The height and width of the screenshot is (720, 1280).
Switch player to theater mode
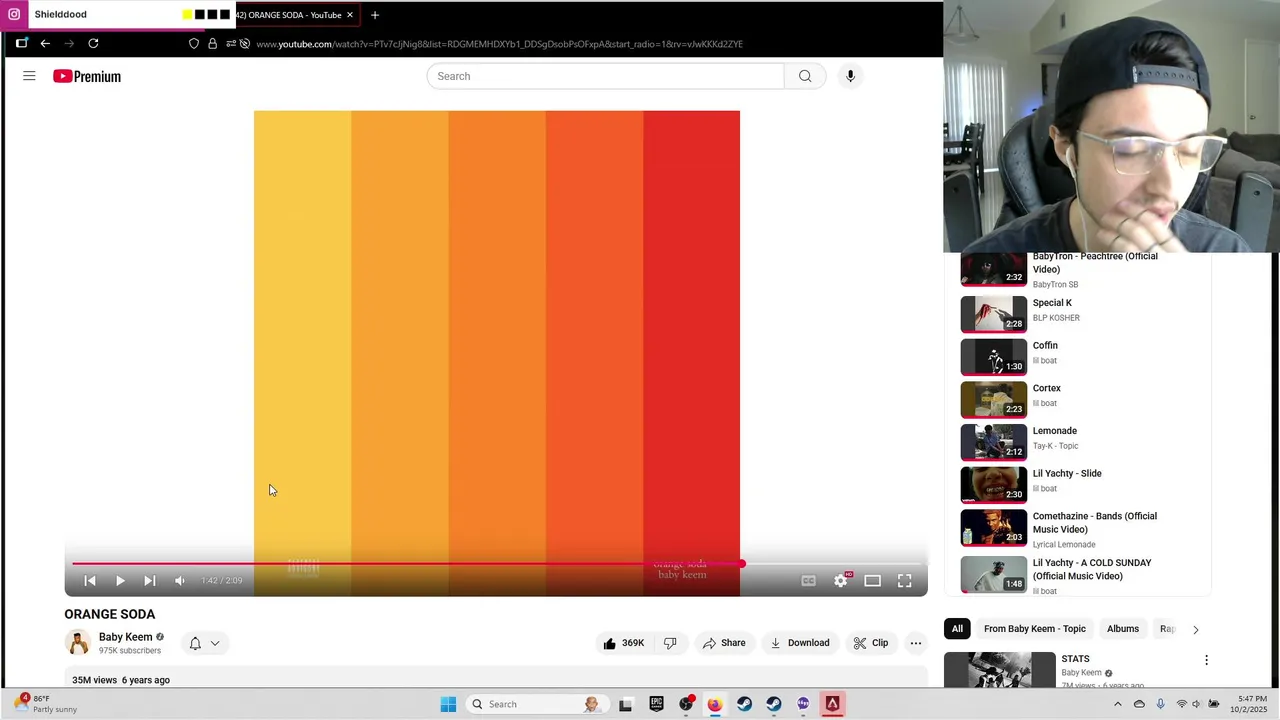(x=873, y=581)
